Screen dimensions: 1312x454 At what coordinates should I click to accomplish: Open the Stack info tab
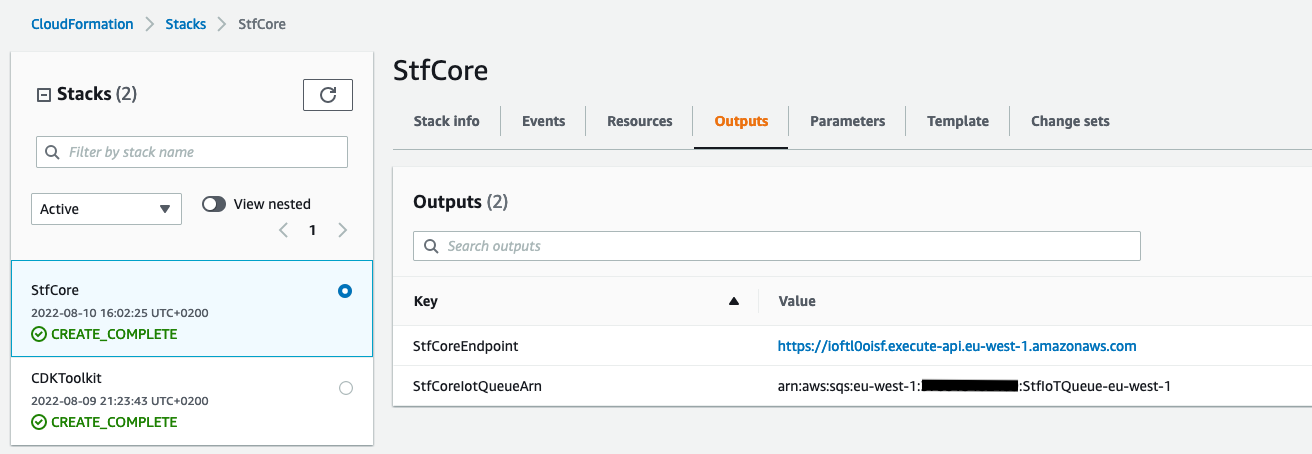coord(446,121)
